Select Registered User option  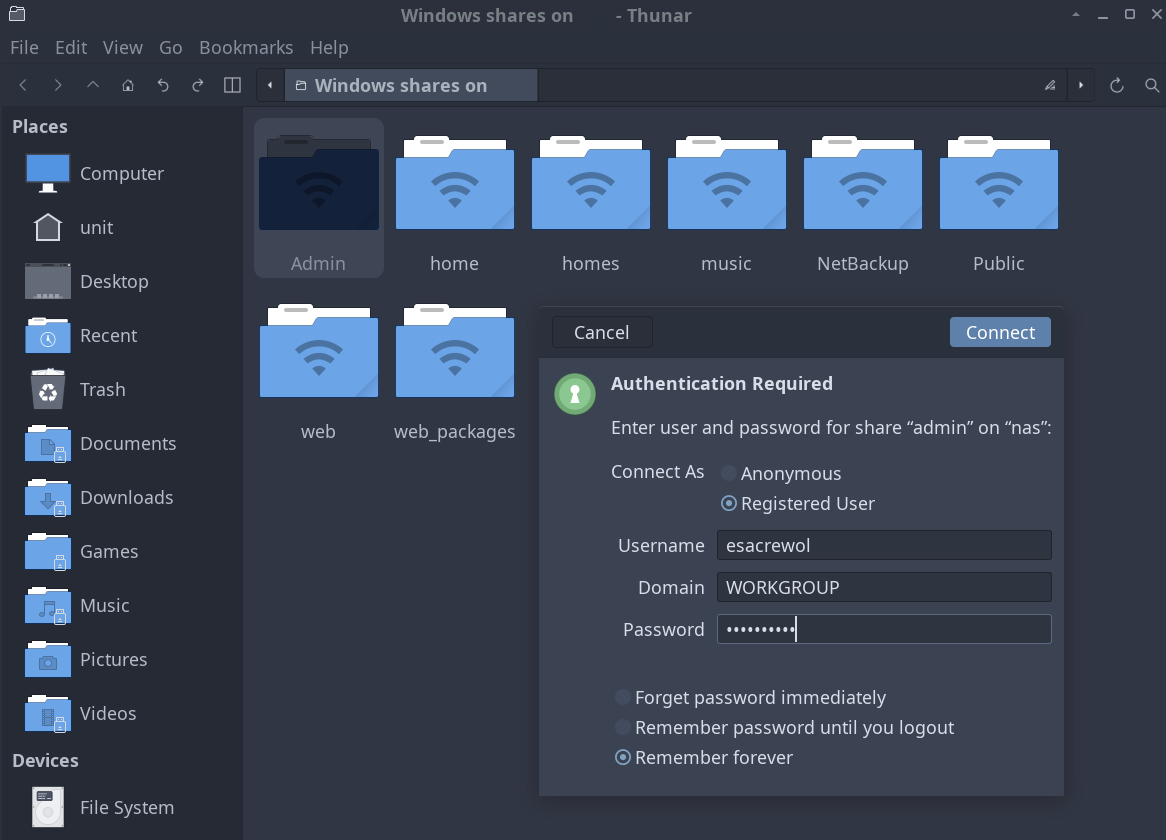pos(798,504)
